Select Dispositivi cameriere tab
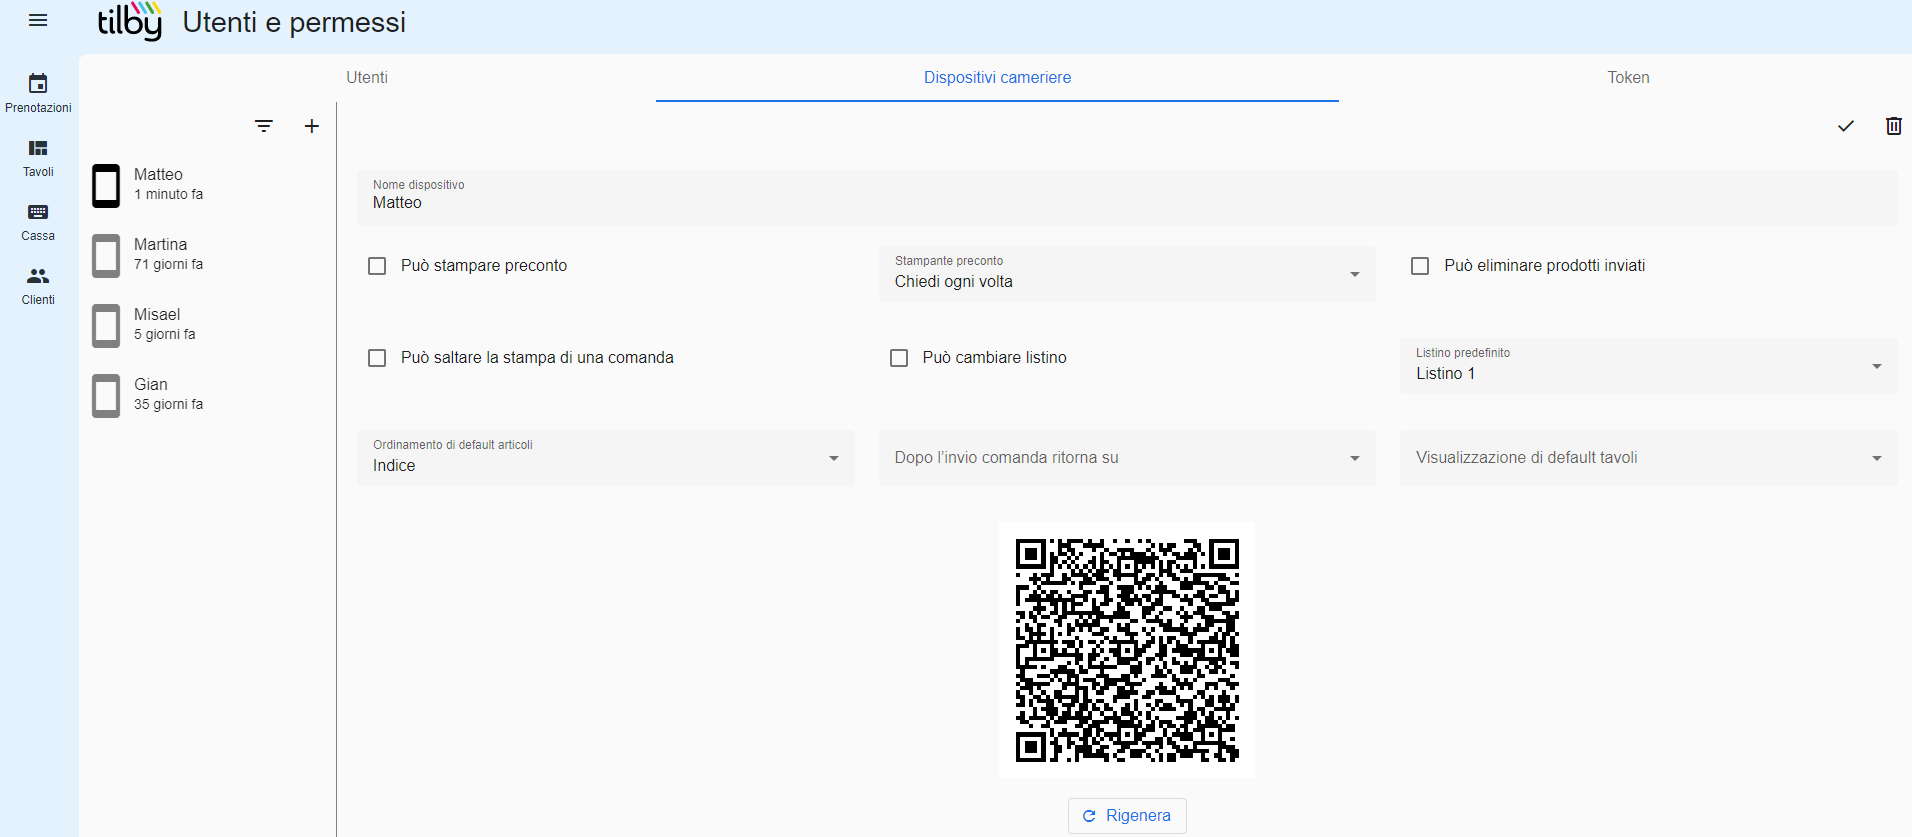Viewport: 1912px width, 837px height. click(x=997, y=77)
